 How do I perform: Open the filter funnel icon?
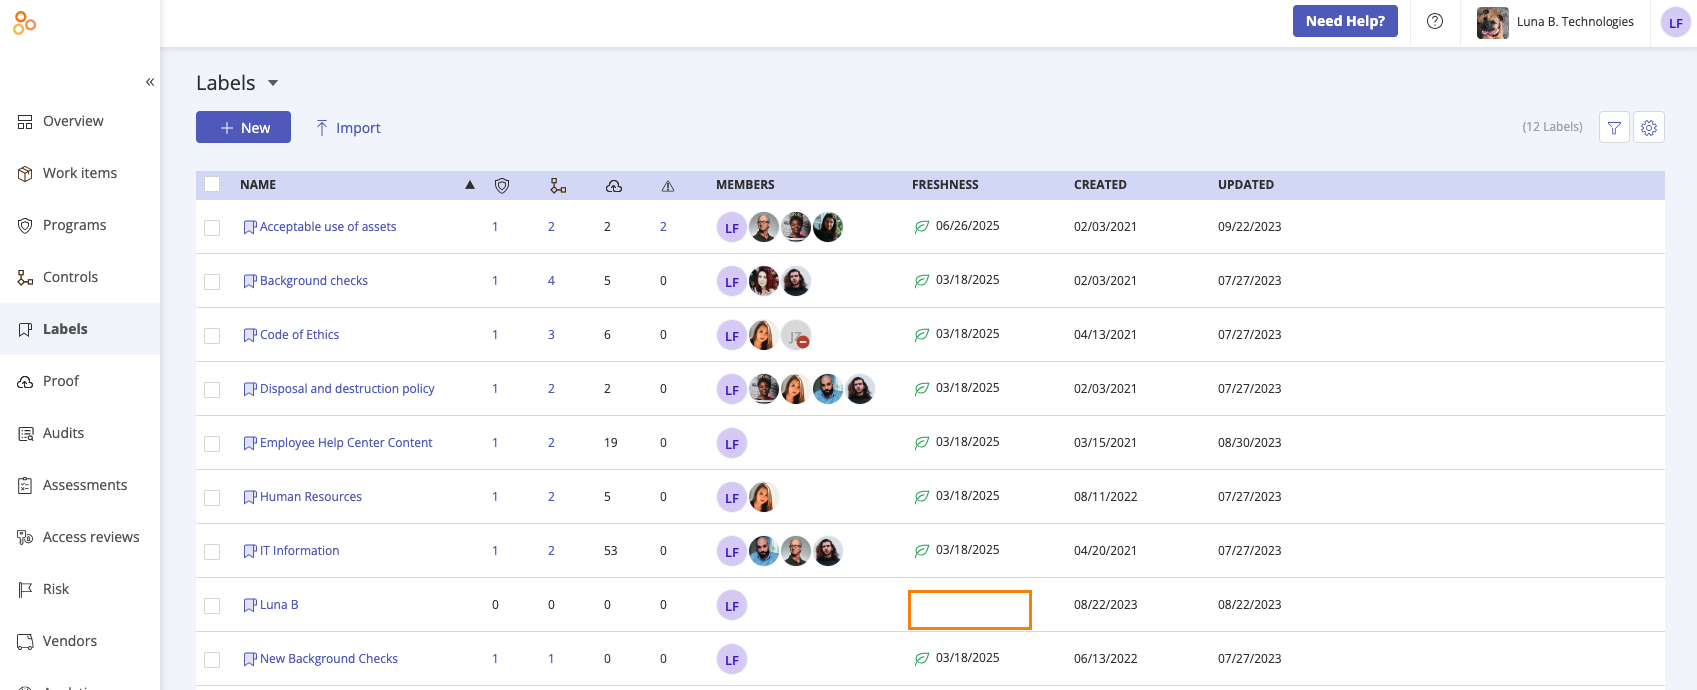pos(1615,127)
